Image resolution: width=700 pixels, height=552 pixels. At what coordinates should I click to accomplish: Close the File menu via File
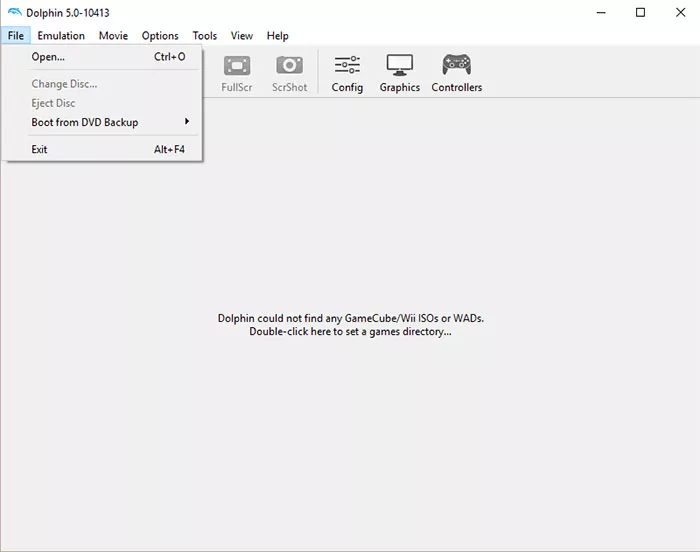16,35
